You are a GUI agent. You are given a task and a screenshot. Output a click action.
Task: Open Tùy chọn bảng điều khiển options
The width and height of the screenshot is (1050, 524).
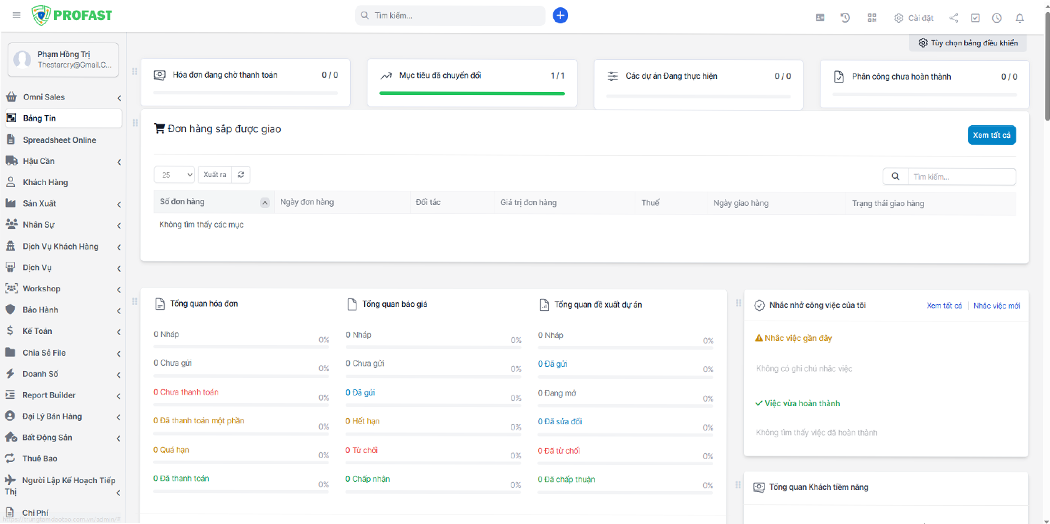click(967, 43)
